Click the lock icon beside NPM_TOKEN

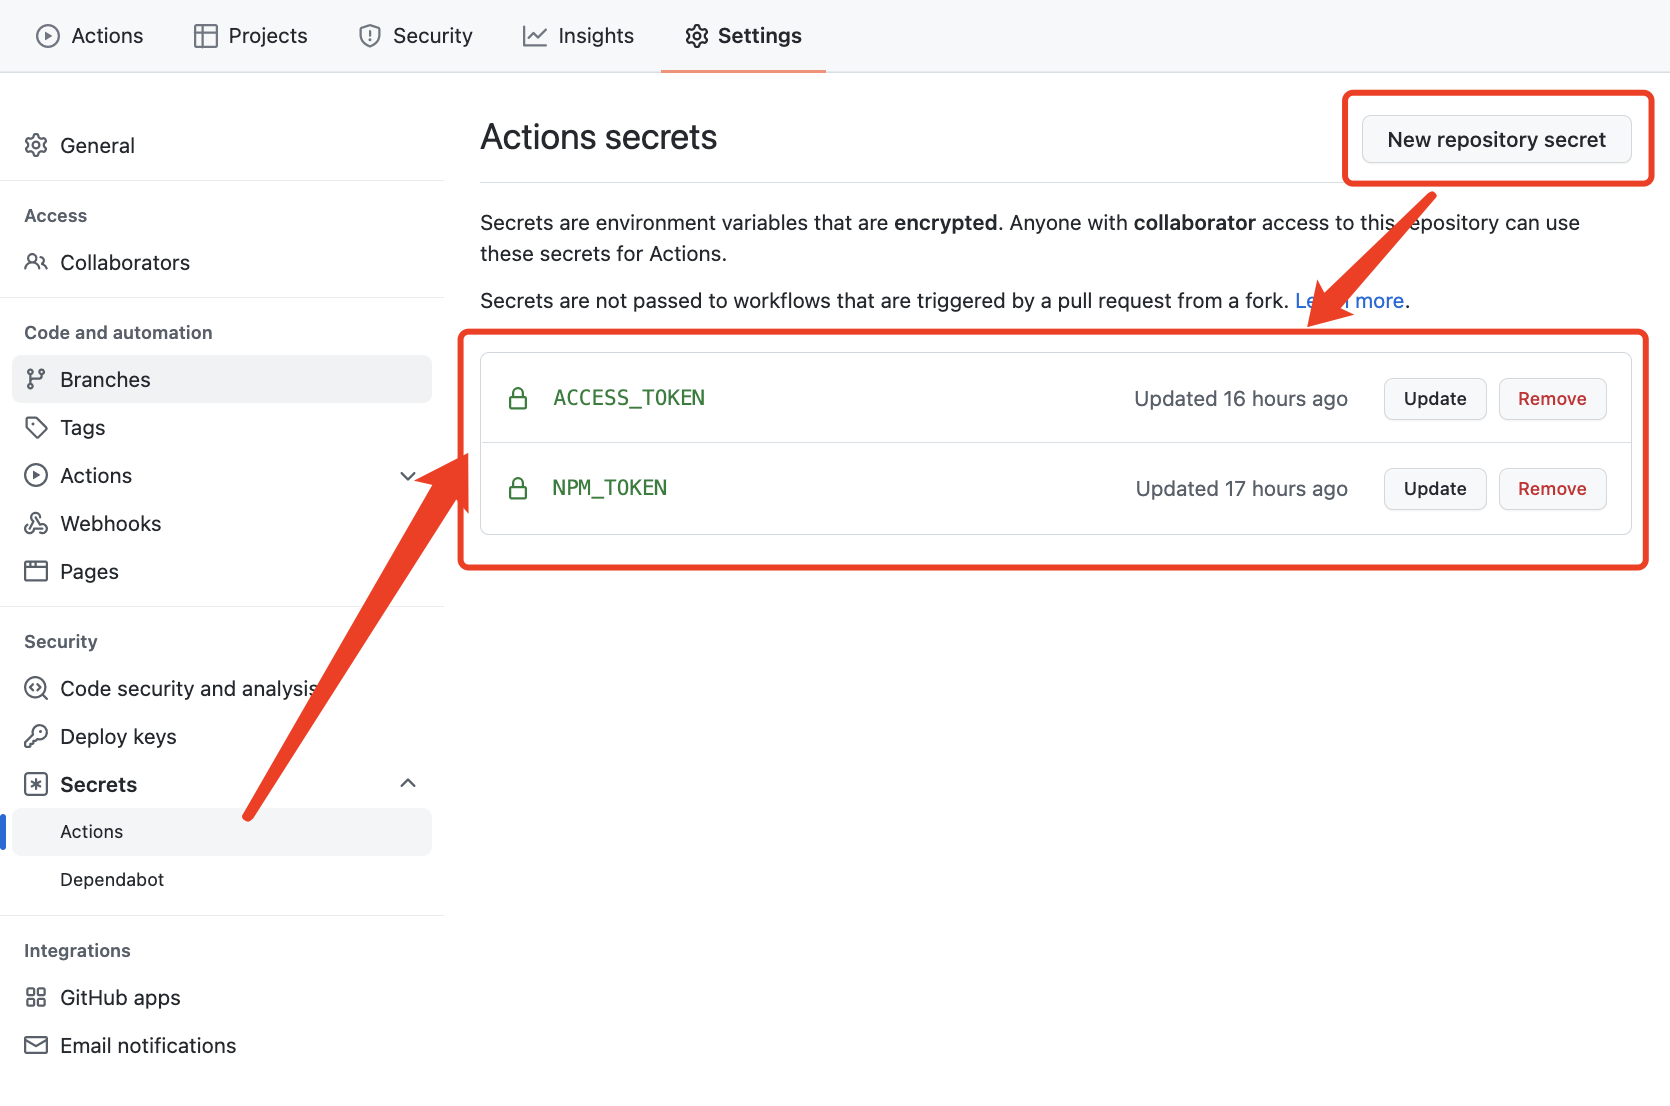coord(518,488)
